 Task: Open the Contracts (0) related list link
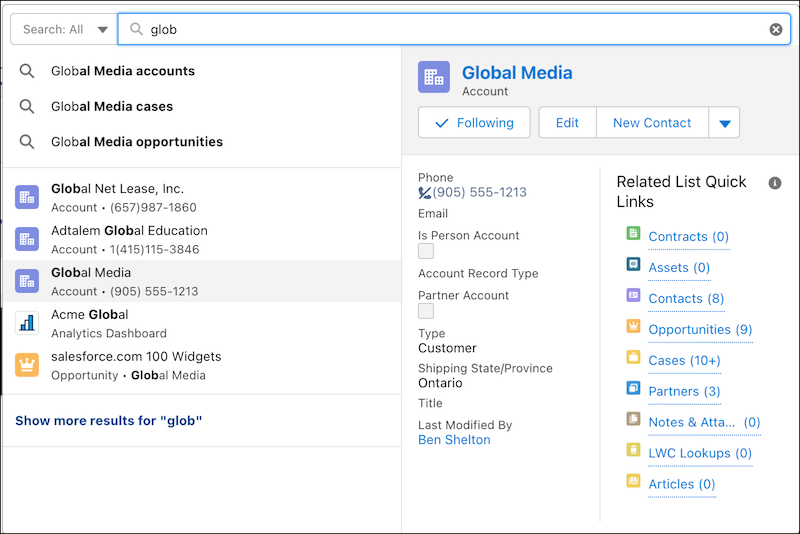[x=688, y=237]
